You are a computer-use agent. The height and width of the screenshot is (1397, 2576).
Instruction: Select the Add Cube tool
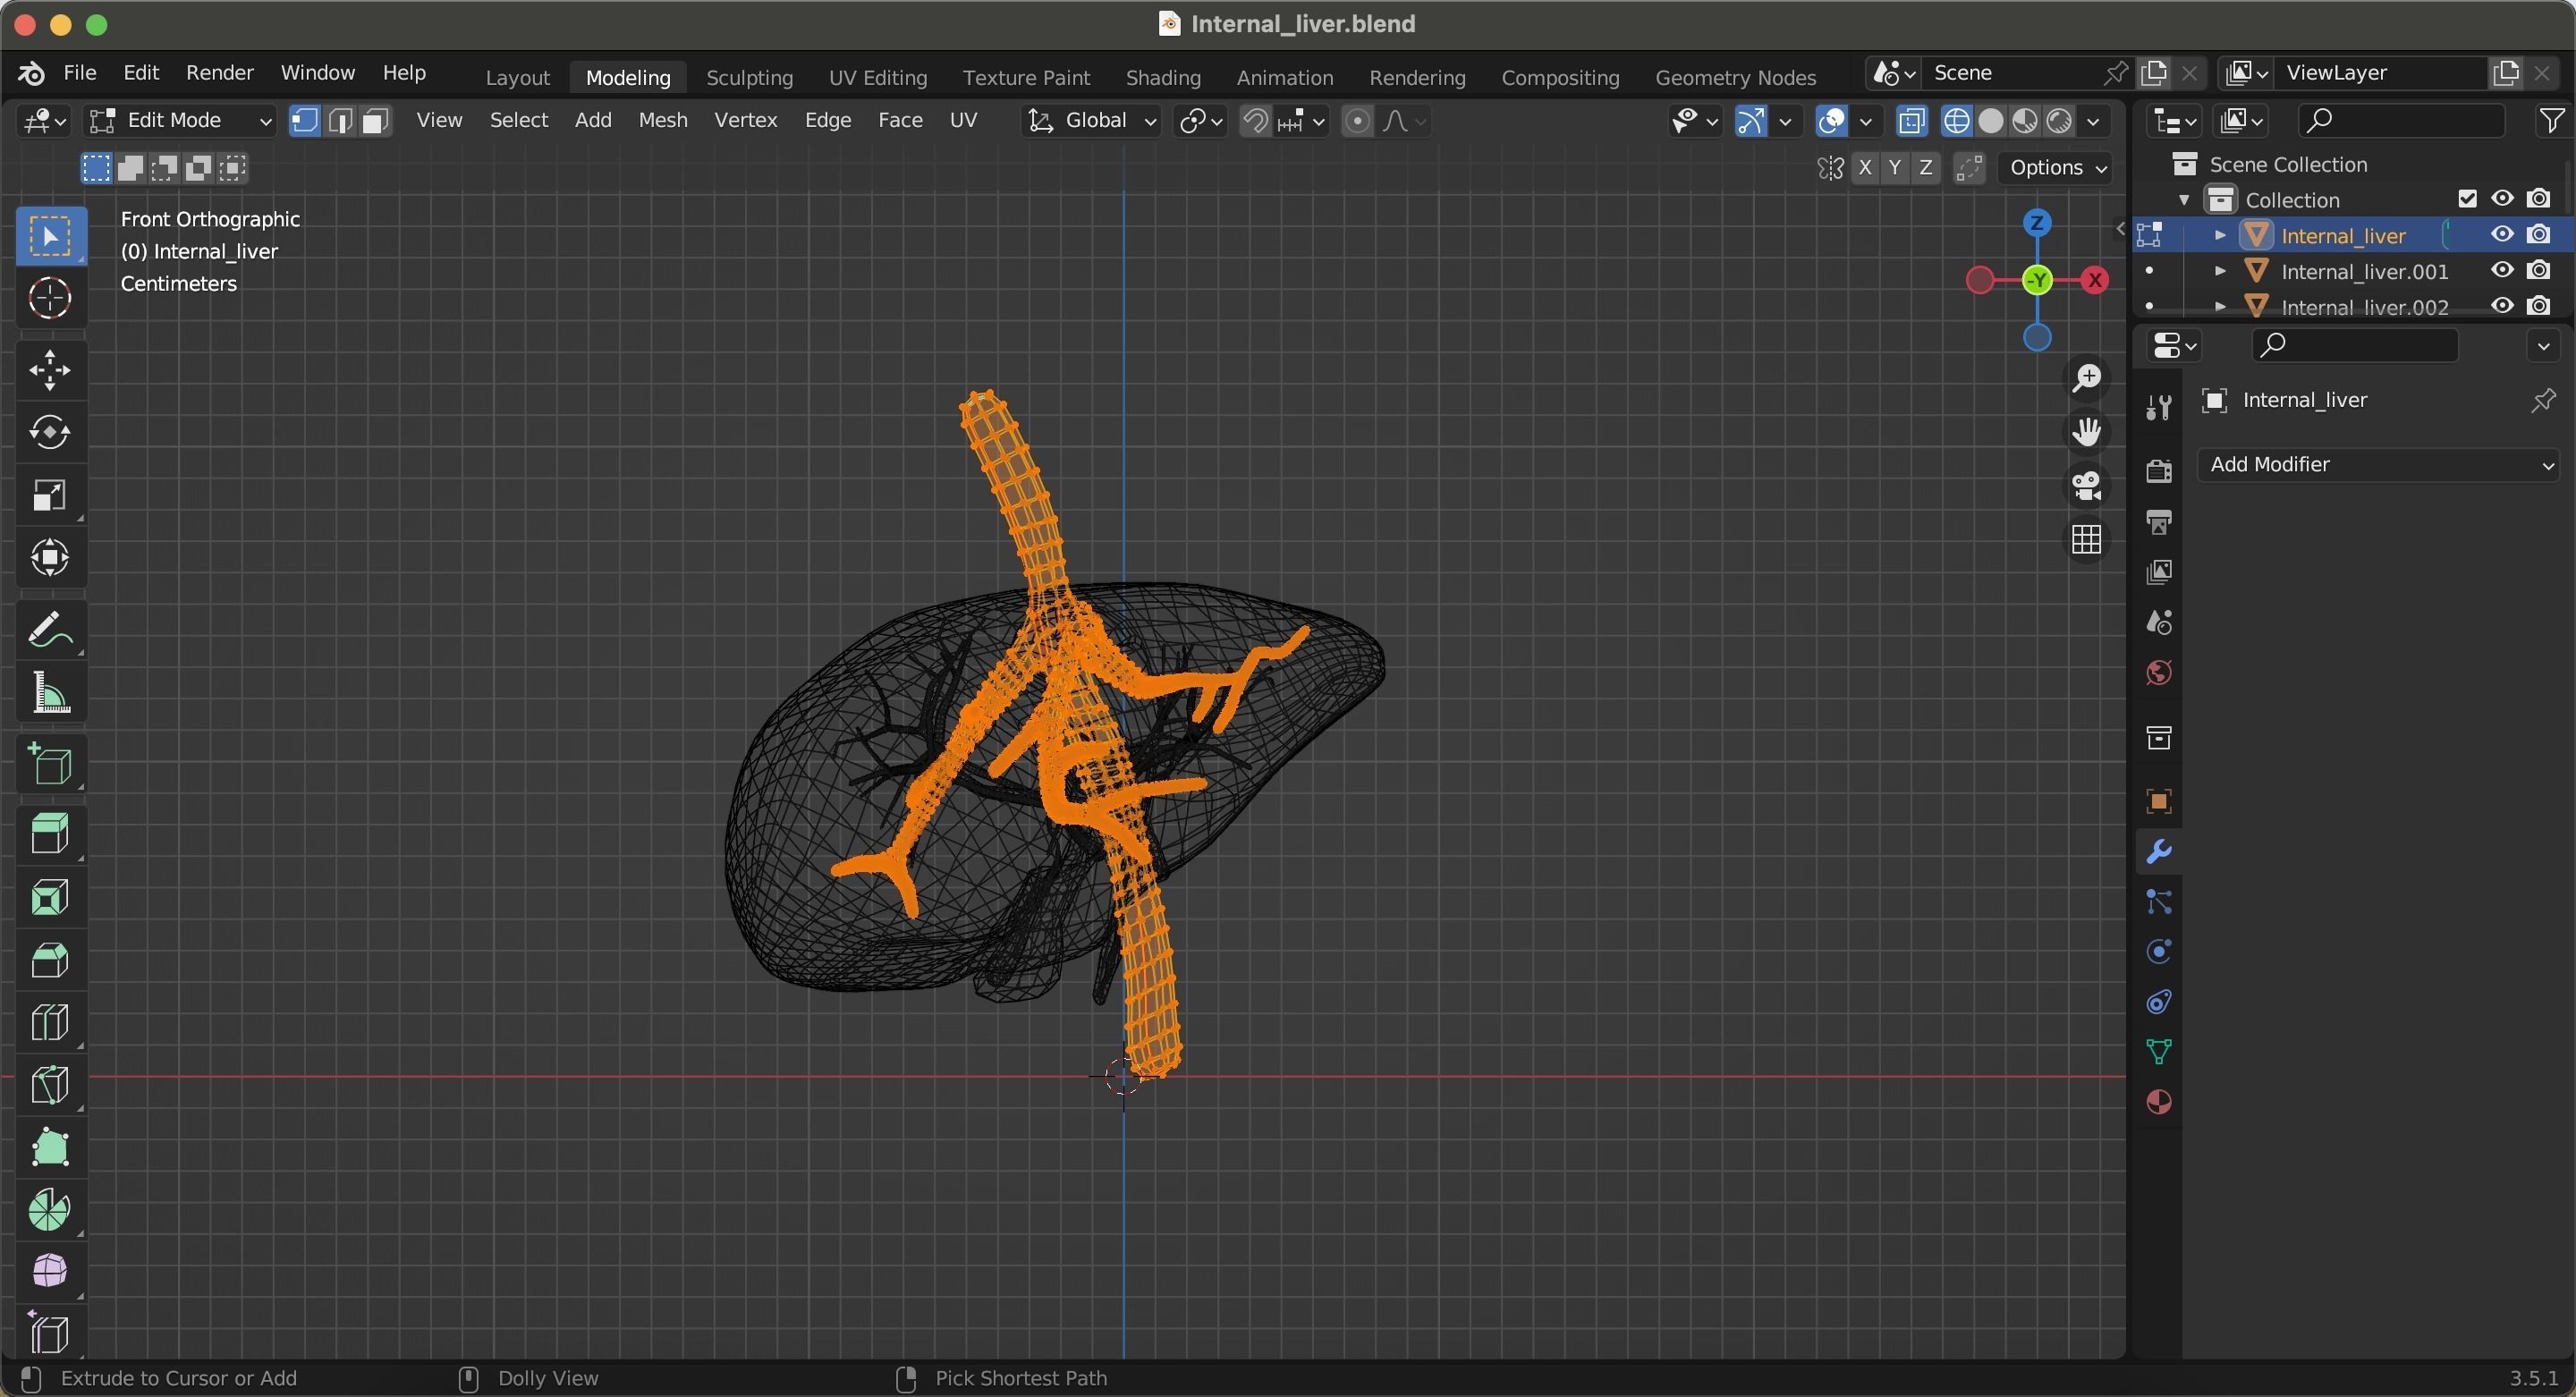(50, 765)
